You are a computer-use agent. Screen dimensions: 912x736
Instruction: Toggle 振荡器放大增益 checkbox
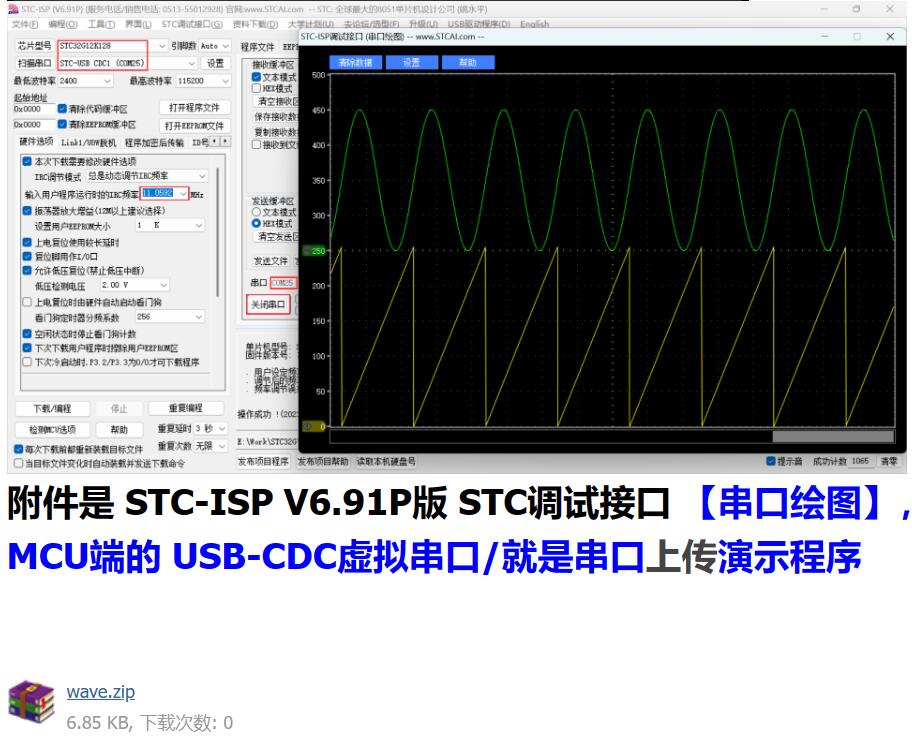(x=27, y=210)
